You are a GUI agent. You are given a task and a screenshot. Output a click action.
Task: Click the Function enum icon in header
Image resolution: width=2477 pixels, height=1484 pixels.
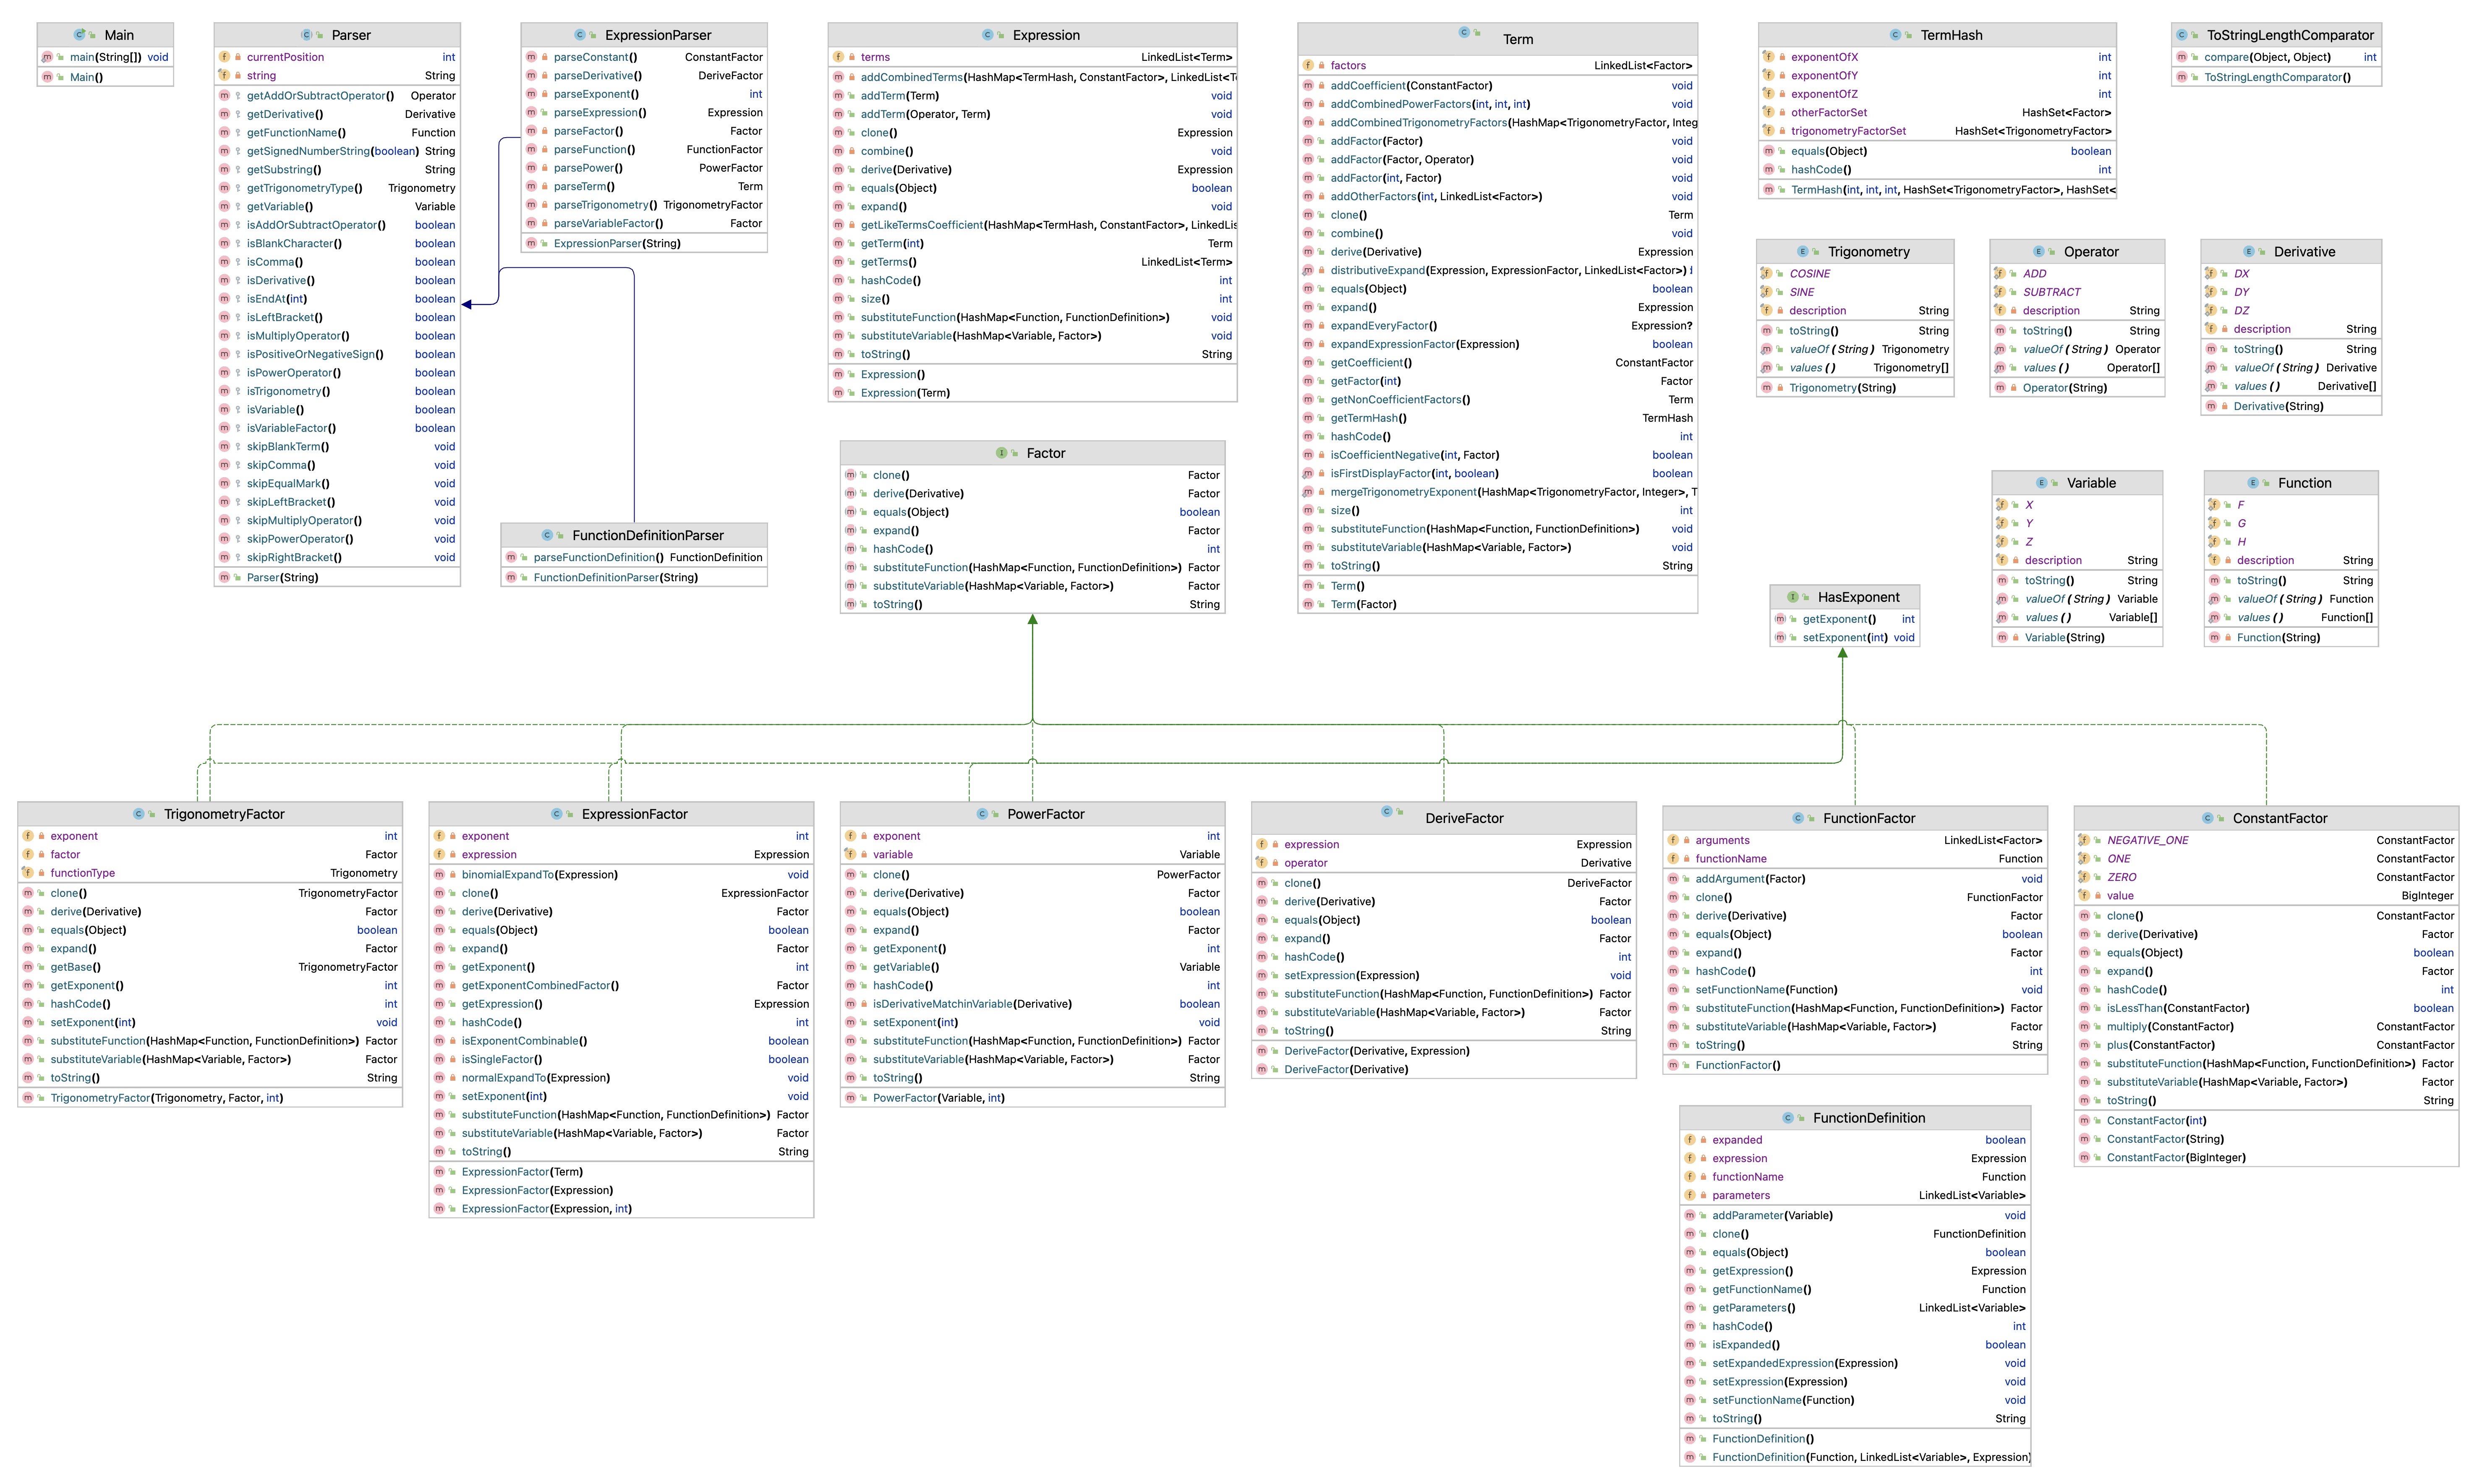click(x=2253, y=483)
